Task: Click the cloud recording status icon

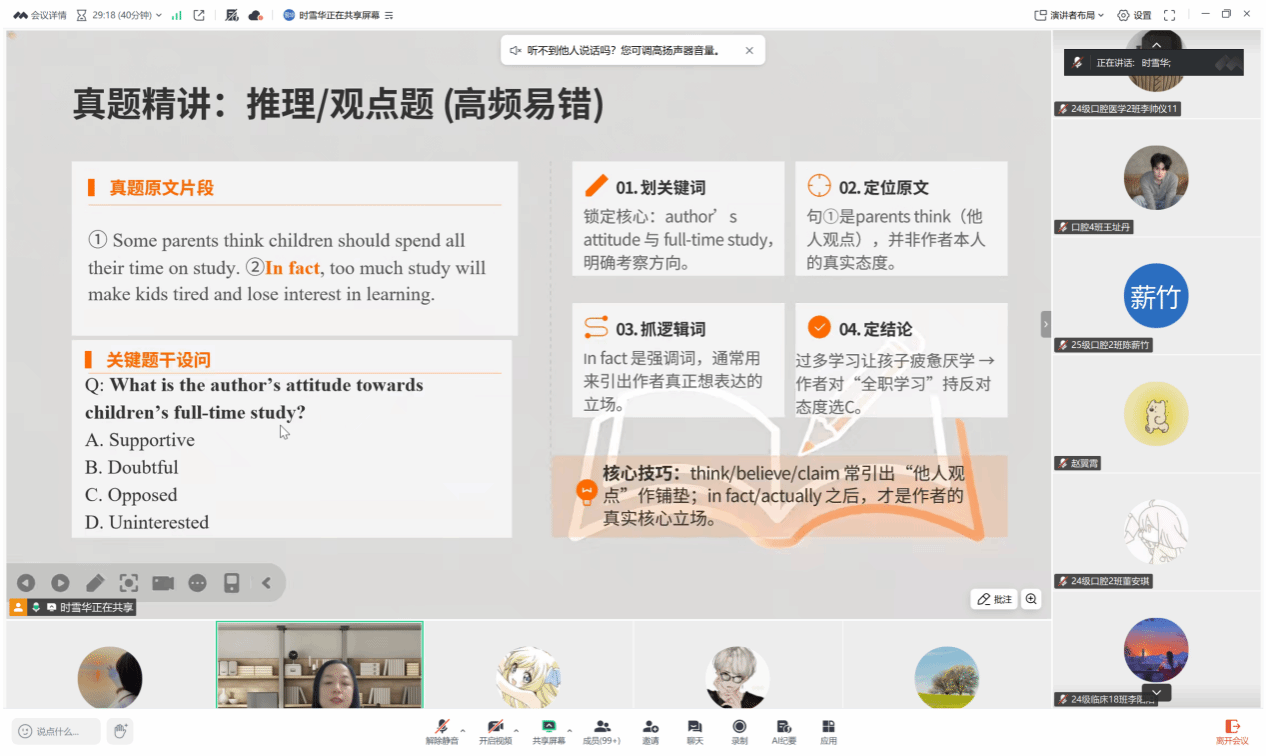Action: 255,15
